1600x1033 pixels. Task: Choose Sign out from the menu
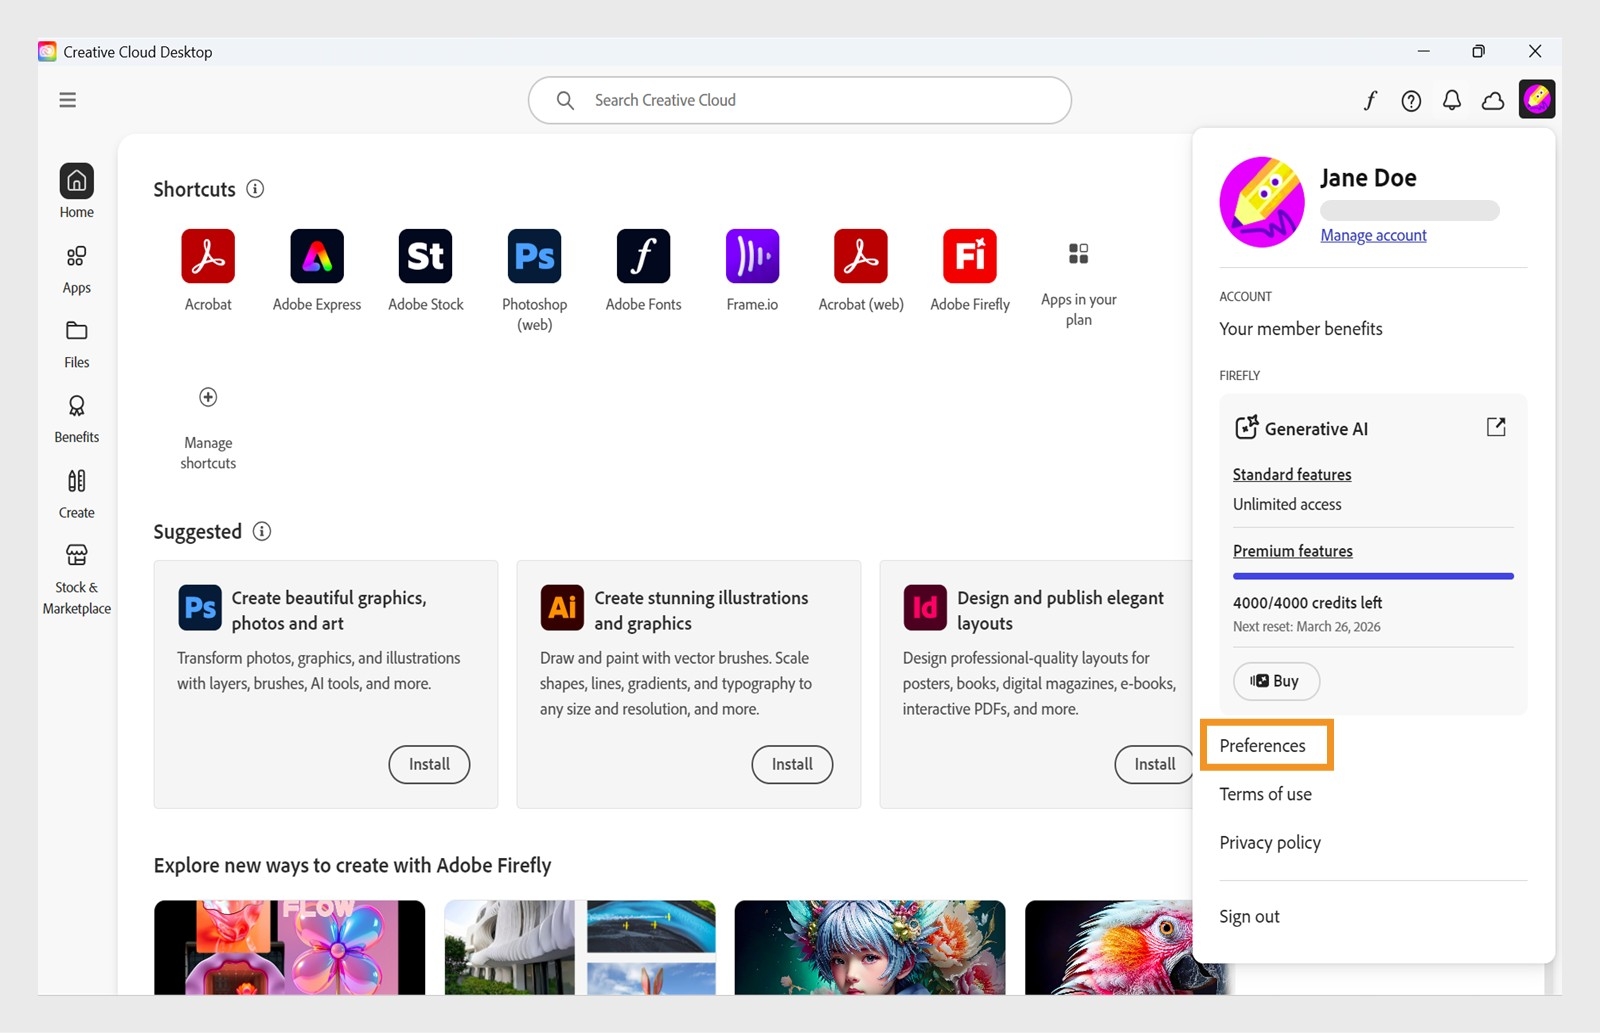click(1249, 915)
